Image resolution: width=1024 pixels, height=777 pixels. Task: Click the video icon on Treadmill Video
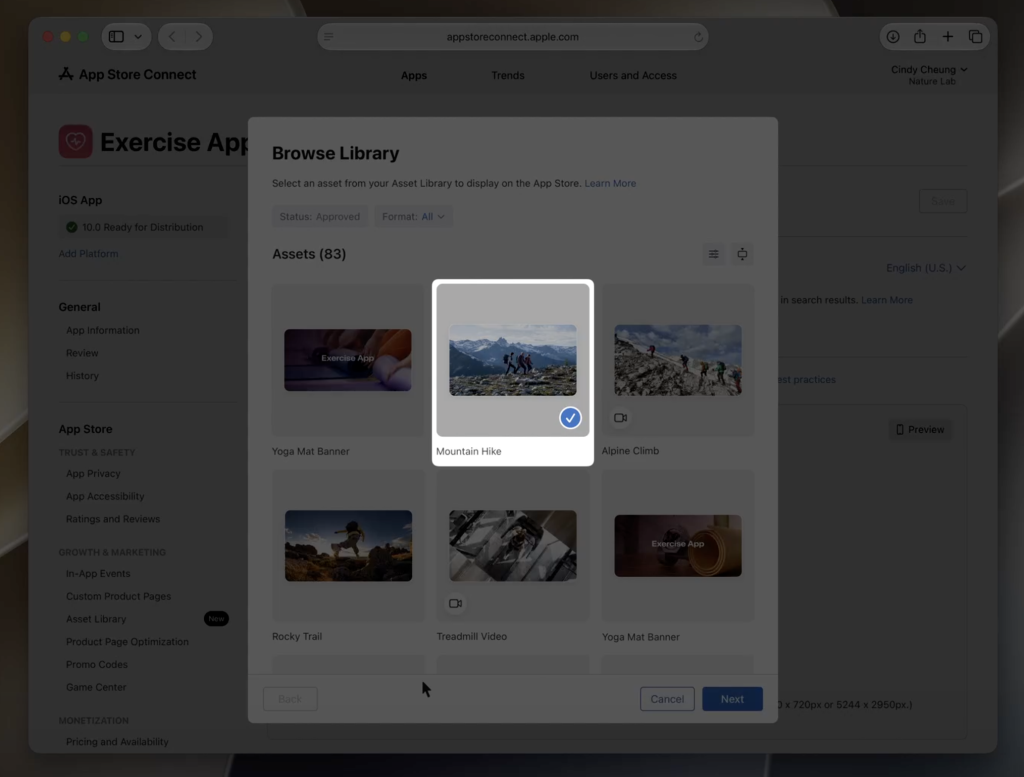[x=455, y=603]
